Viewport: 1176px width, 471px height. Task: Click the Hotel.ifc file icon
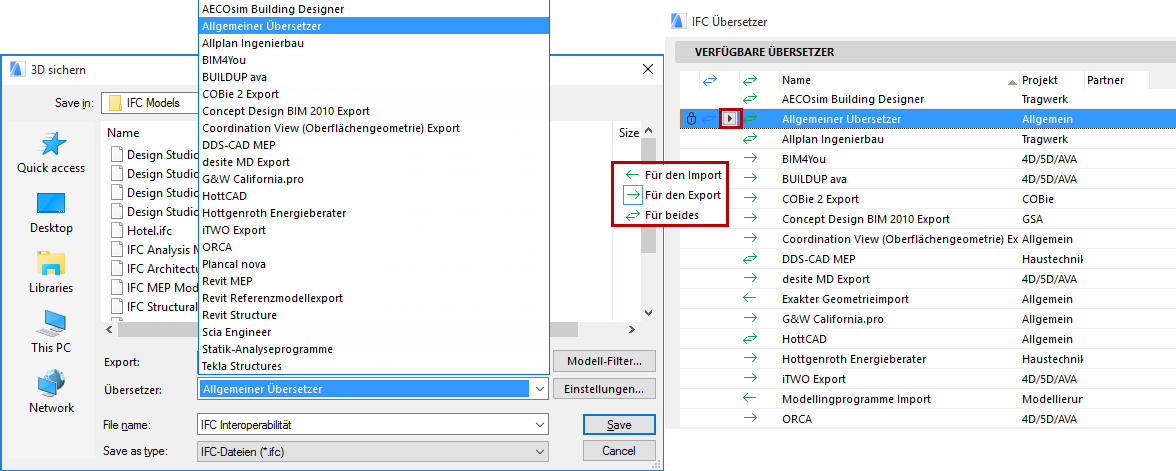pos(116,231)
